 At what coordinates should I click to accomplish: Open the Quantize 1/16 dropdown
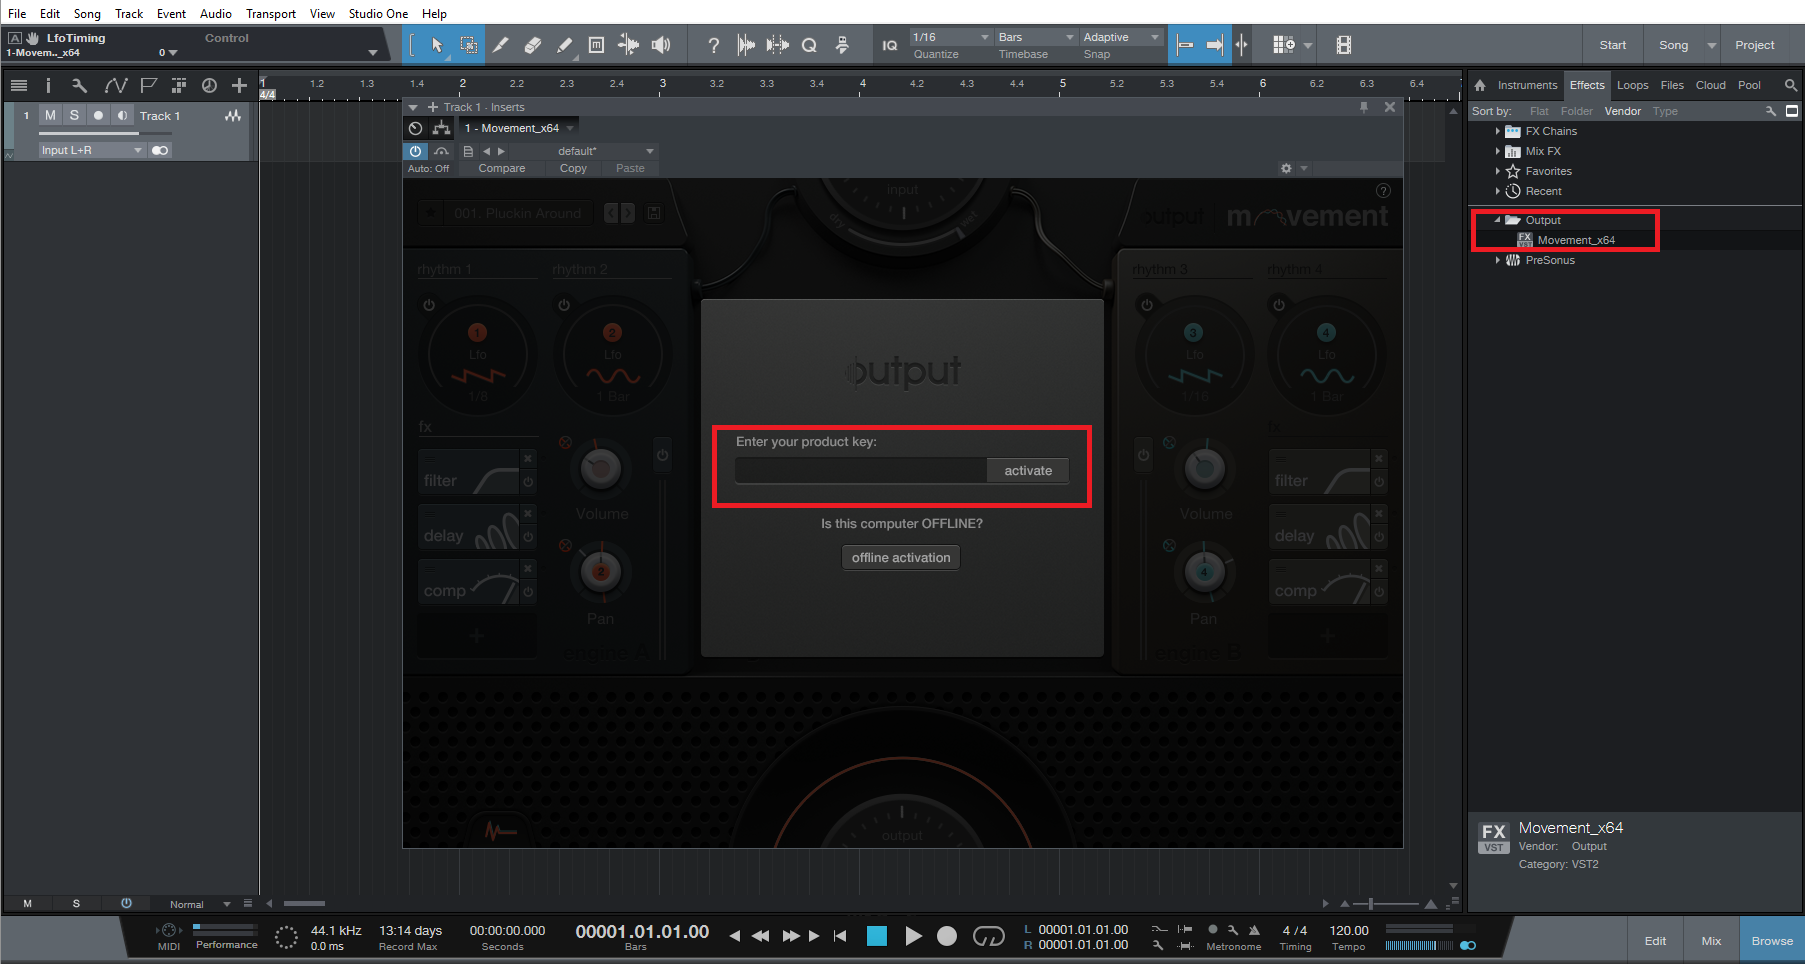click(x=951, y=37)
